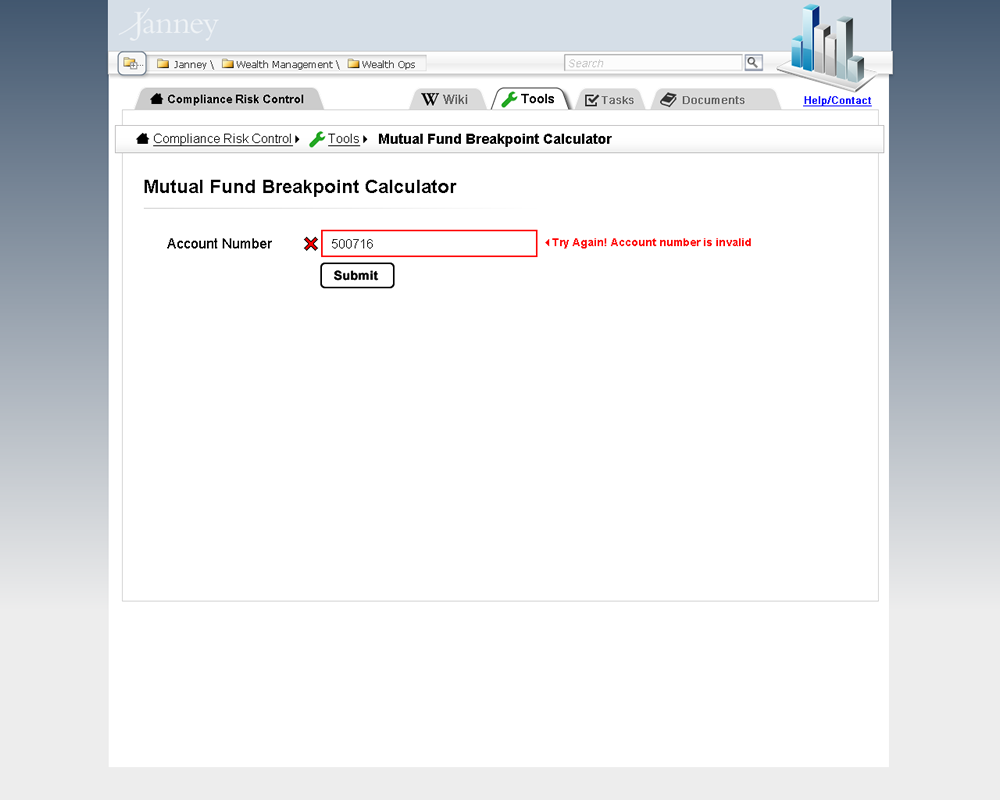
Task: Expand the arrow after Compliance Risk Control breadcrumb
Action: click(x=296, y=139)
